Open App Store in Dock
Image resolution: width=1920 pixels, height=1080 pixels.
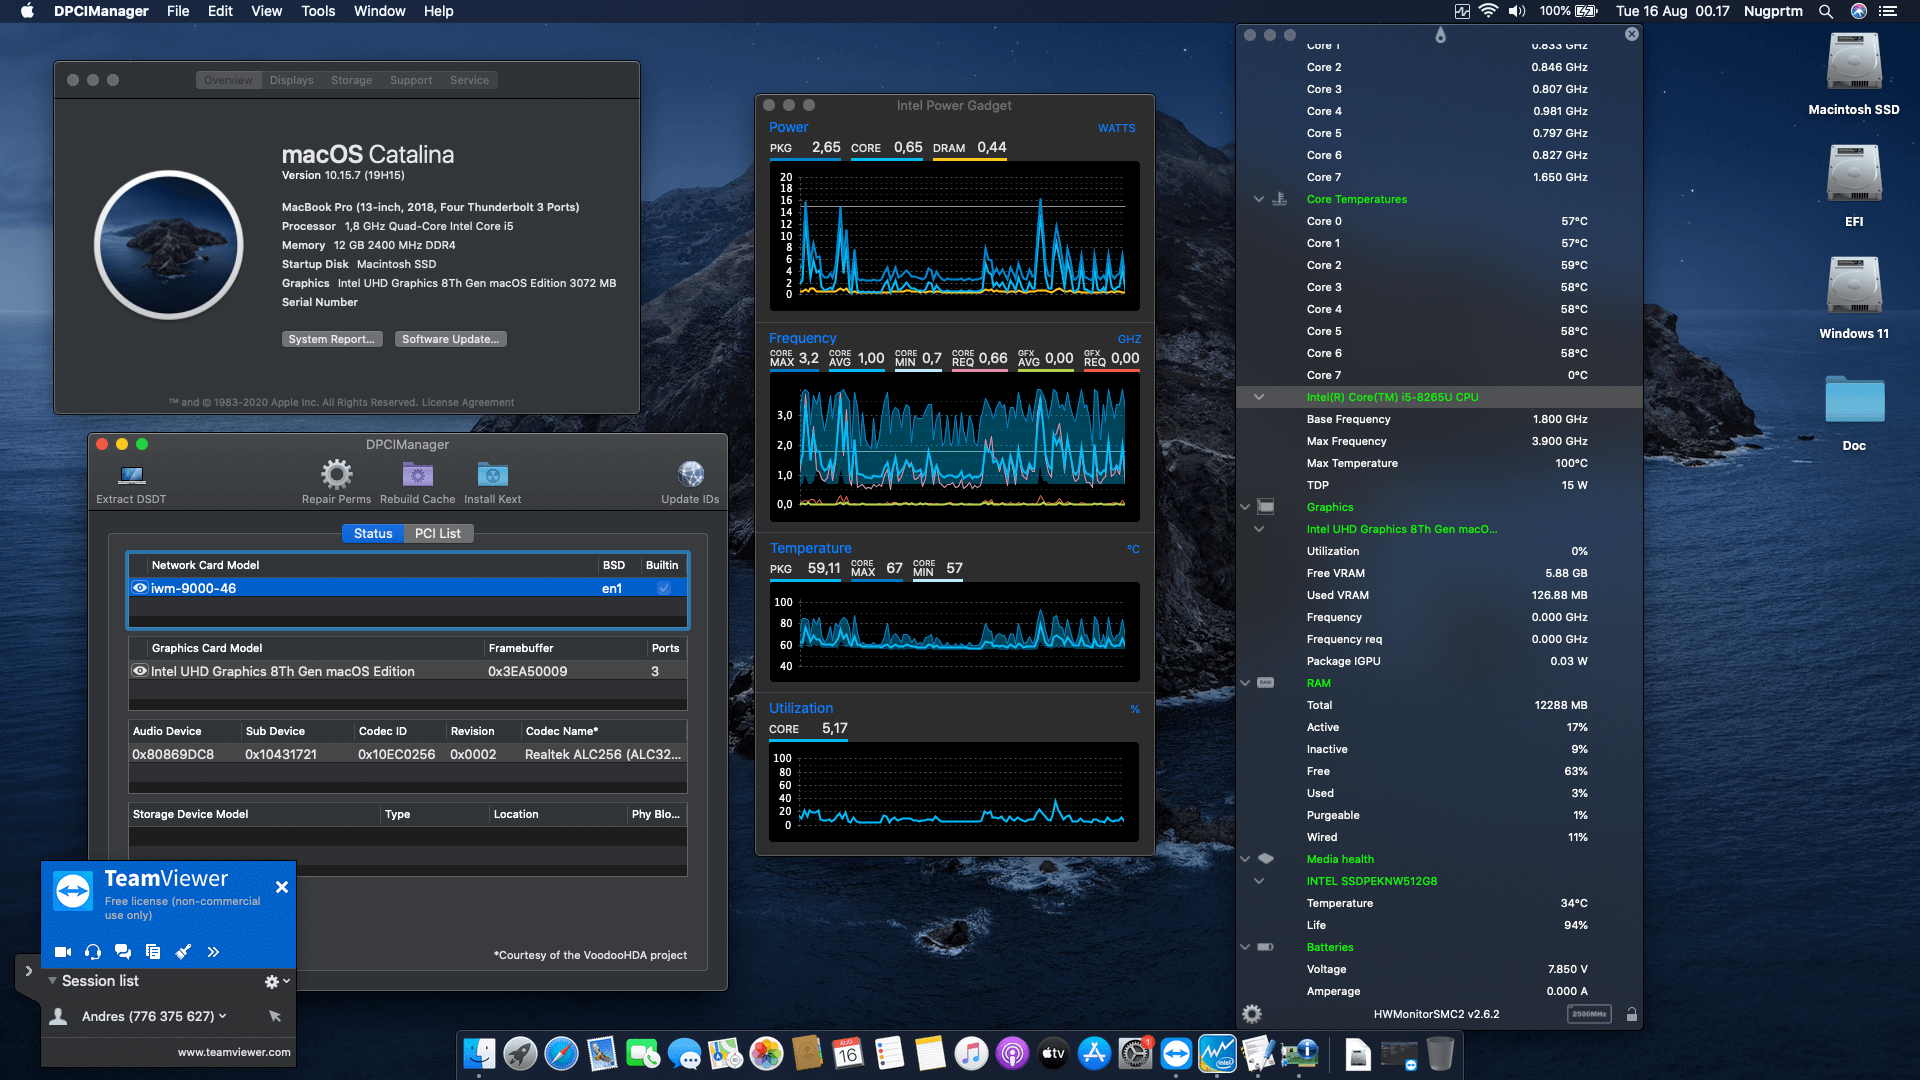pyautogui.click(x=1094, y=1054)
